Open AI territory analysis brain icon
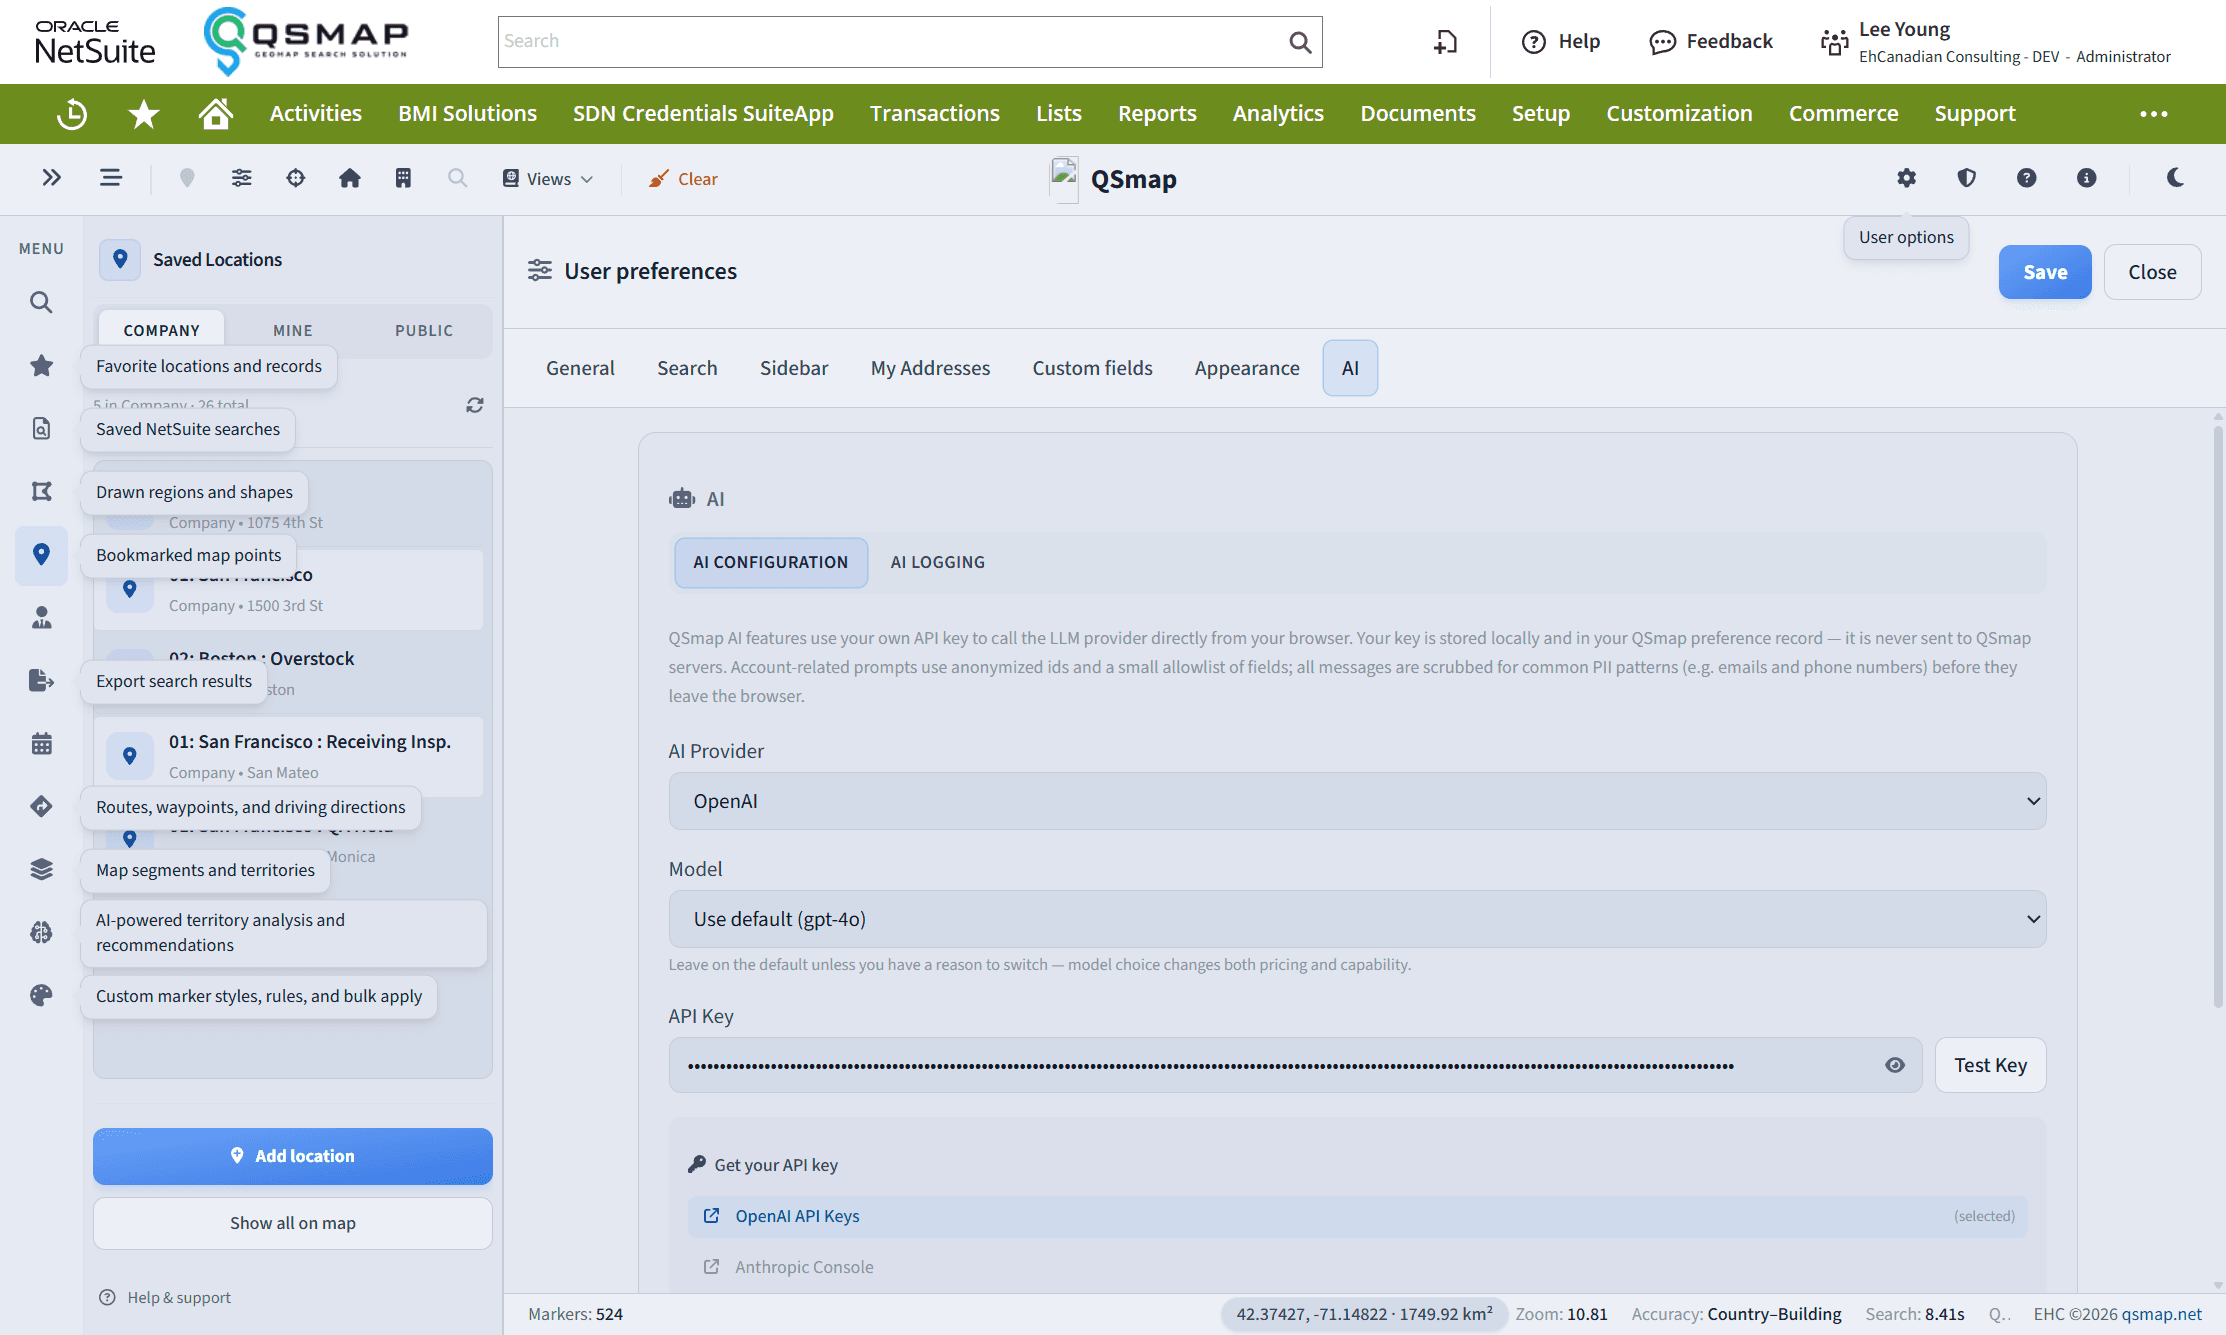The width and height of the screenshot is (2226, 1335). pos(41,932)
